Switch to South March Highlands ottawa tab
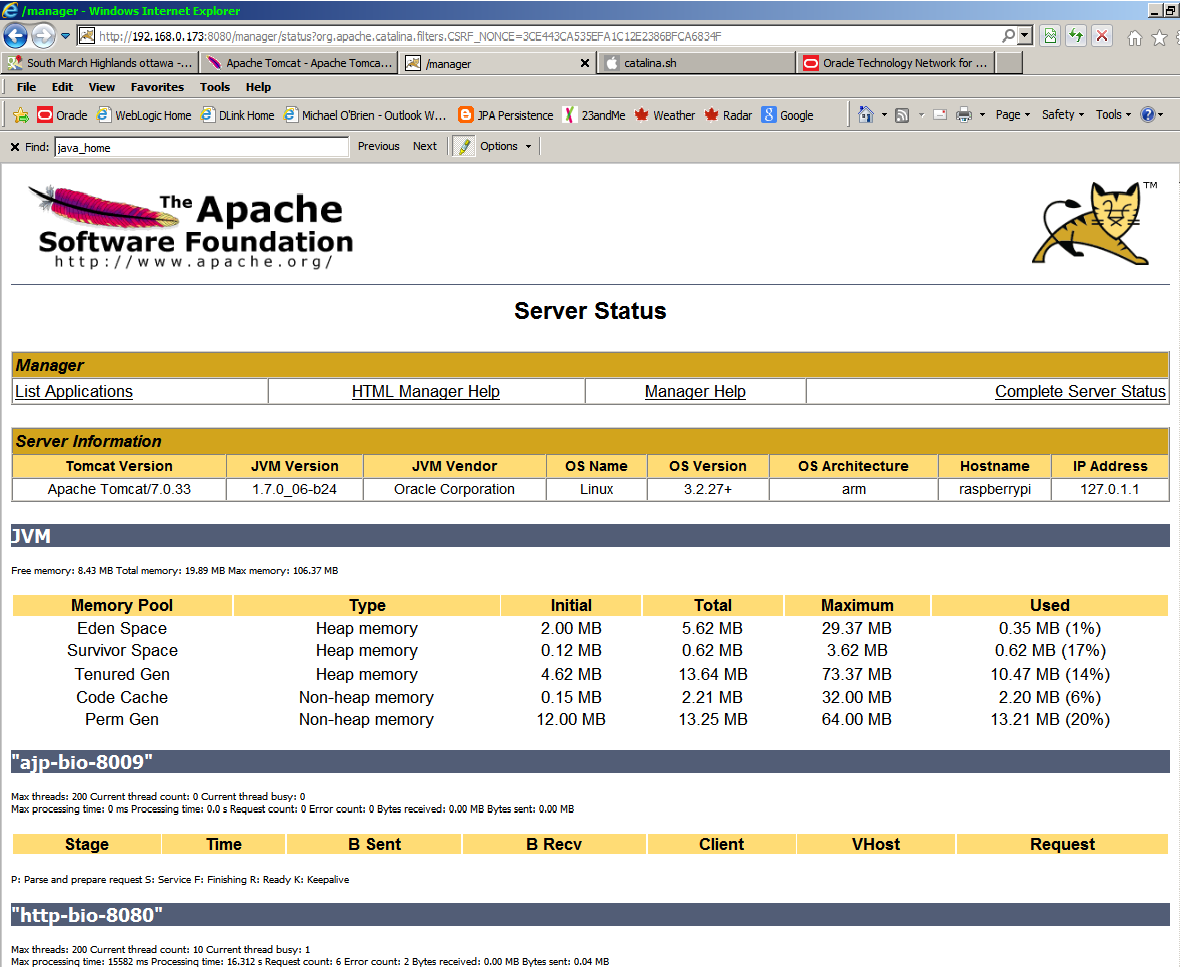1180x967 pixels. click(100, 63)
